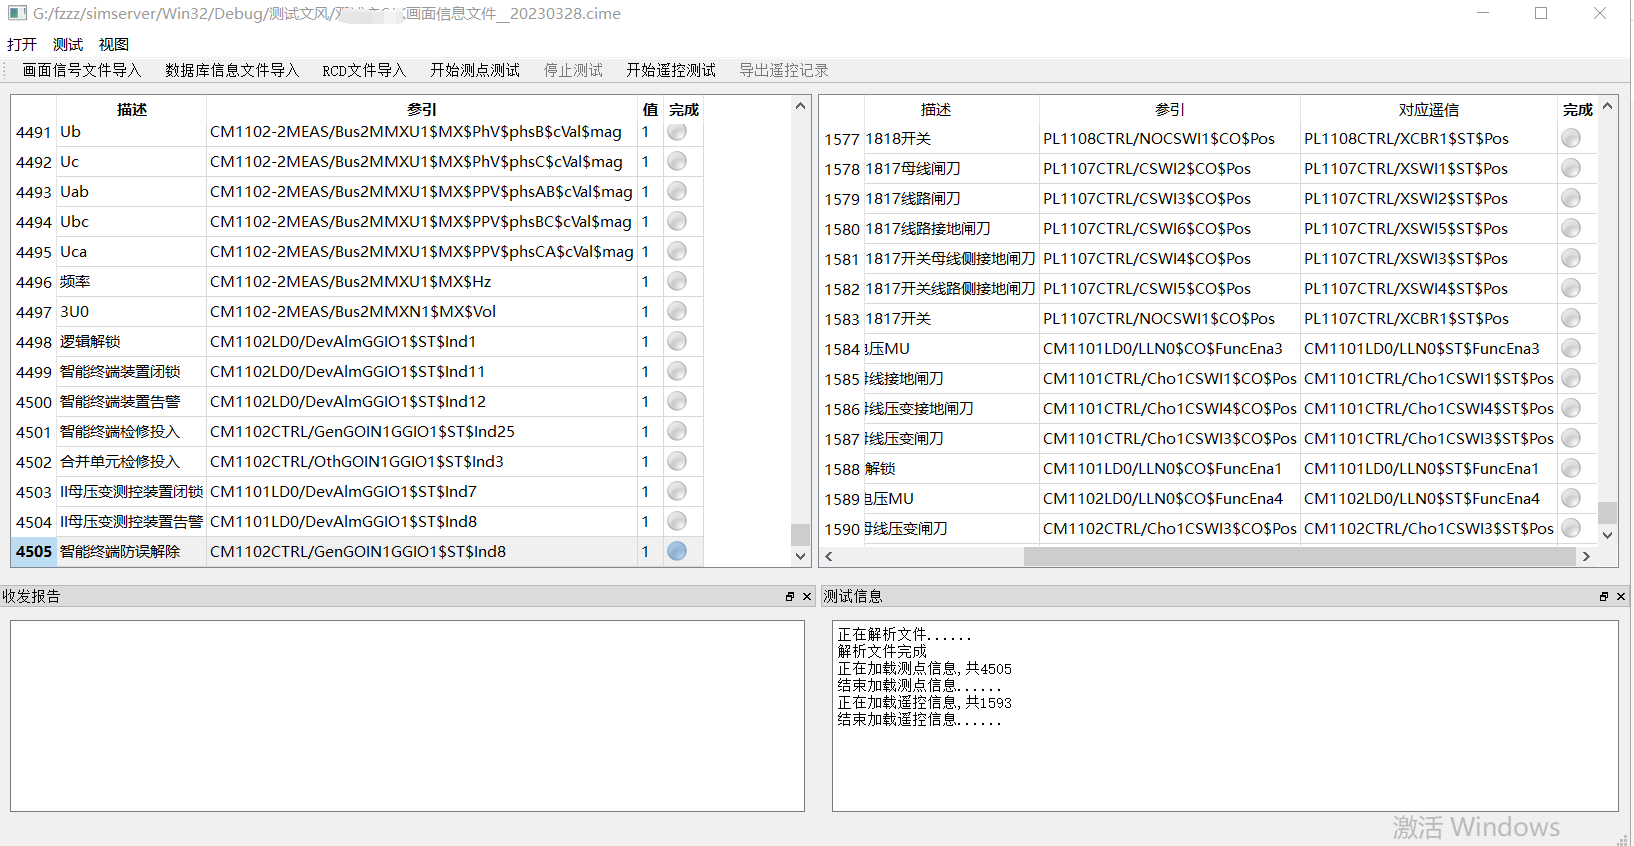Select cell CM1102-2MEAS/Bus2MMXN1$MX$Vol
Screen dimensions: 1634x846
point(422,312)
